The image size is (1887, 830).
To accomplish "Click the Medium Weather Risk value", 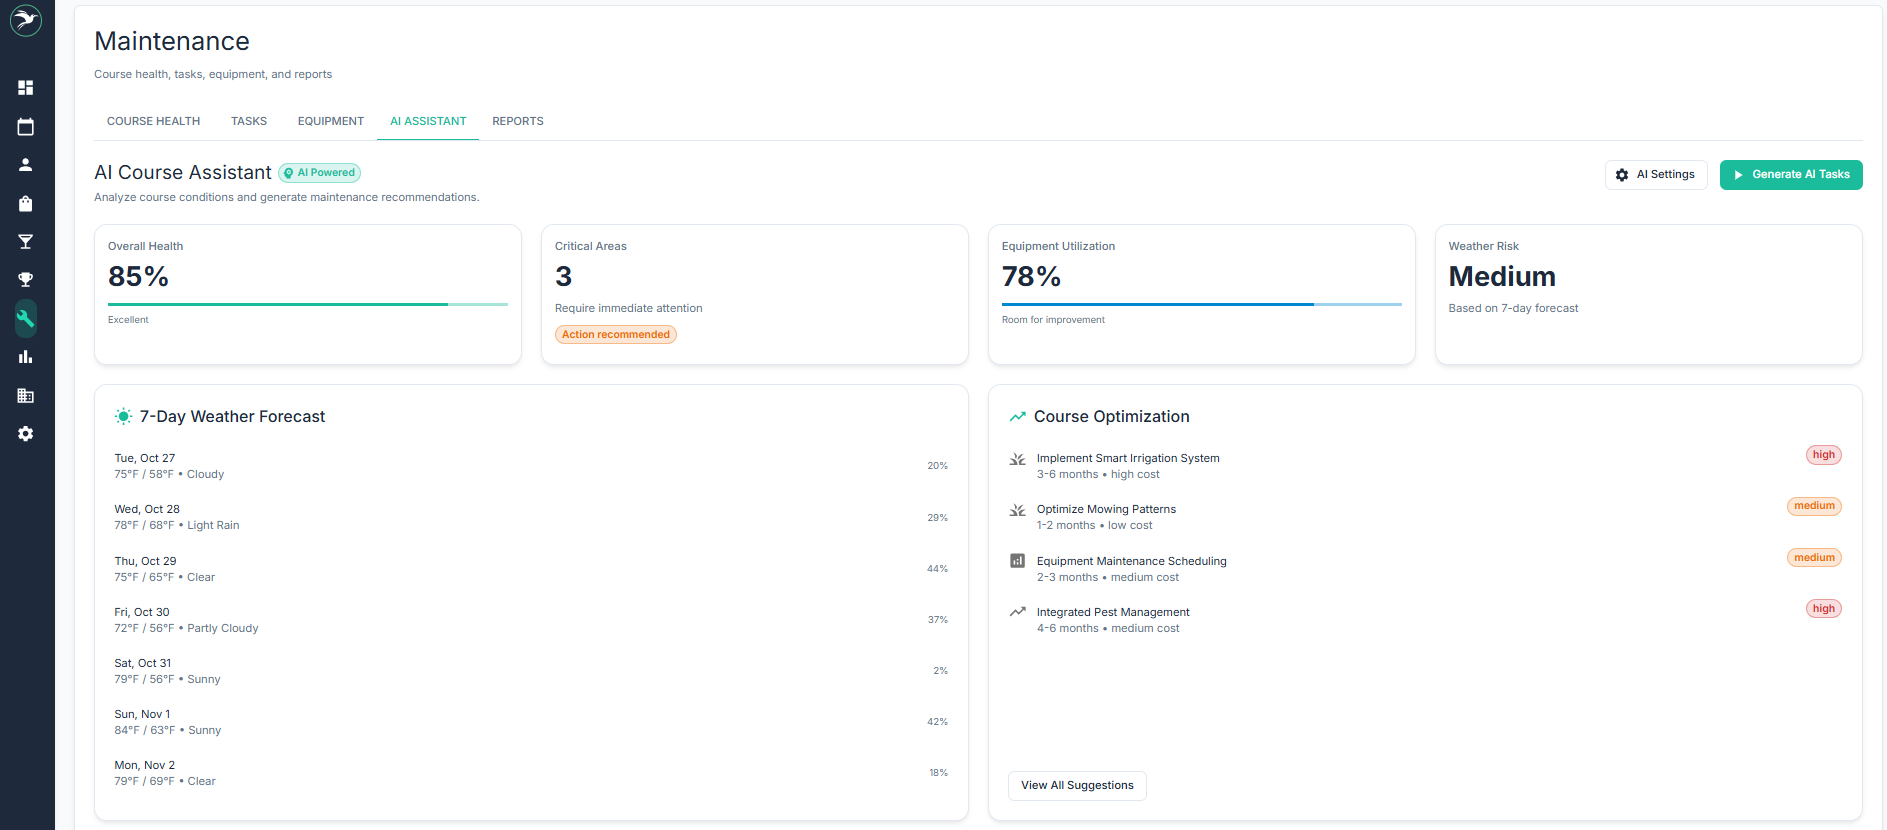I will click(1502, 277).
